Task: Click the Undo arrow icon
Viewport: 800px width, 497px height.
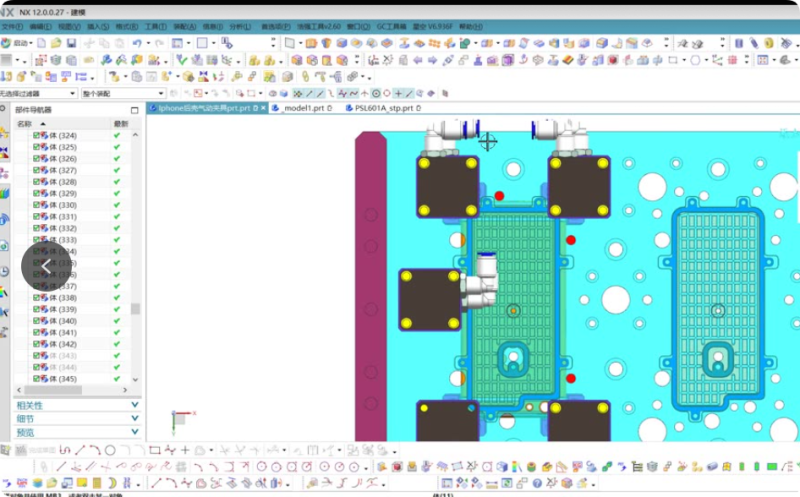Action: [136, 43]
